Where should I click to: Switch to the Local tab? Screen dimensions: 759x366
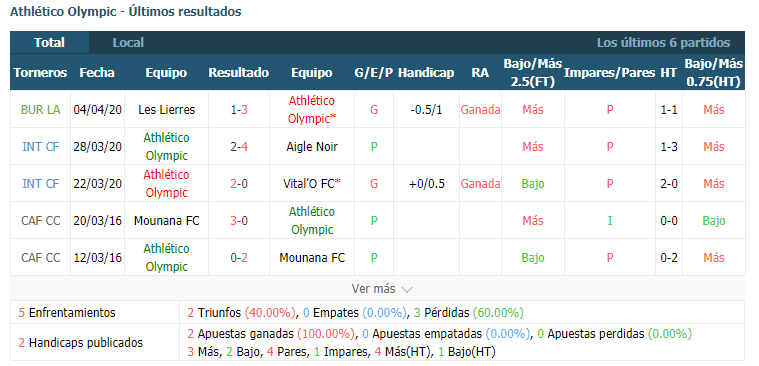point(128,43)
